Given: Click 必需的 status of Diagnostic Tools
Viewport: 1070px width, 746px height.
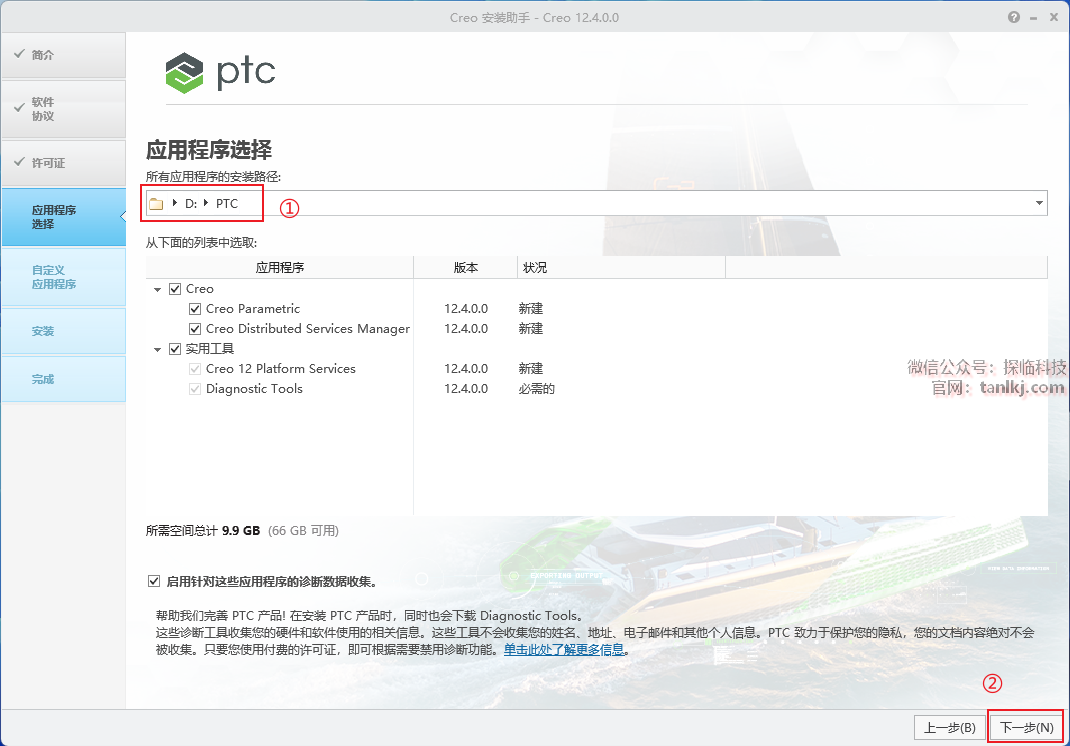Looking at the screenshot, I should [536, 389].
